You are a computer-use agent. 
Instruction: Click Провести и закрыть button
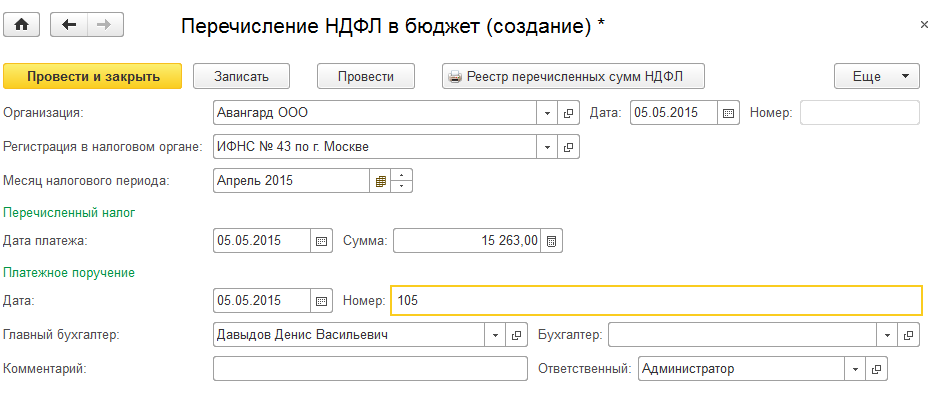tap(93, 76)
